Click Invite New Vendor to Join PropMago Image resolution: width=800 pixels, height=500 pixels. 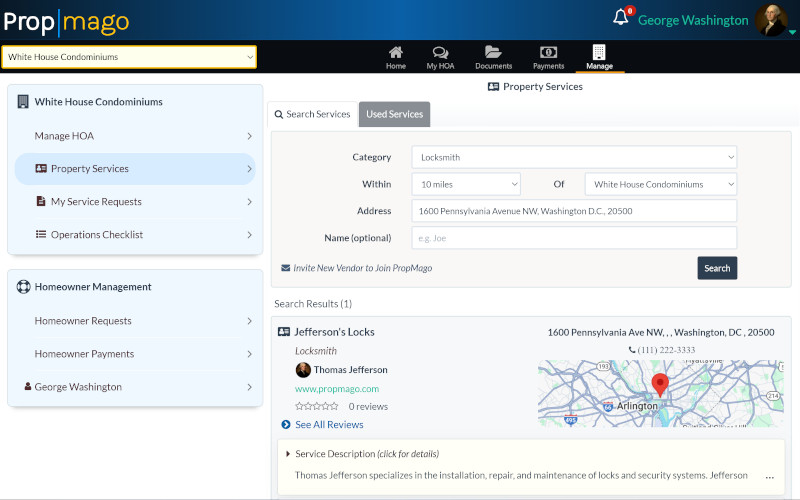362,268
